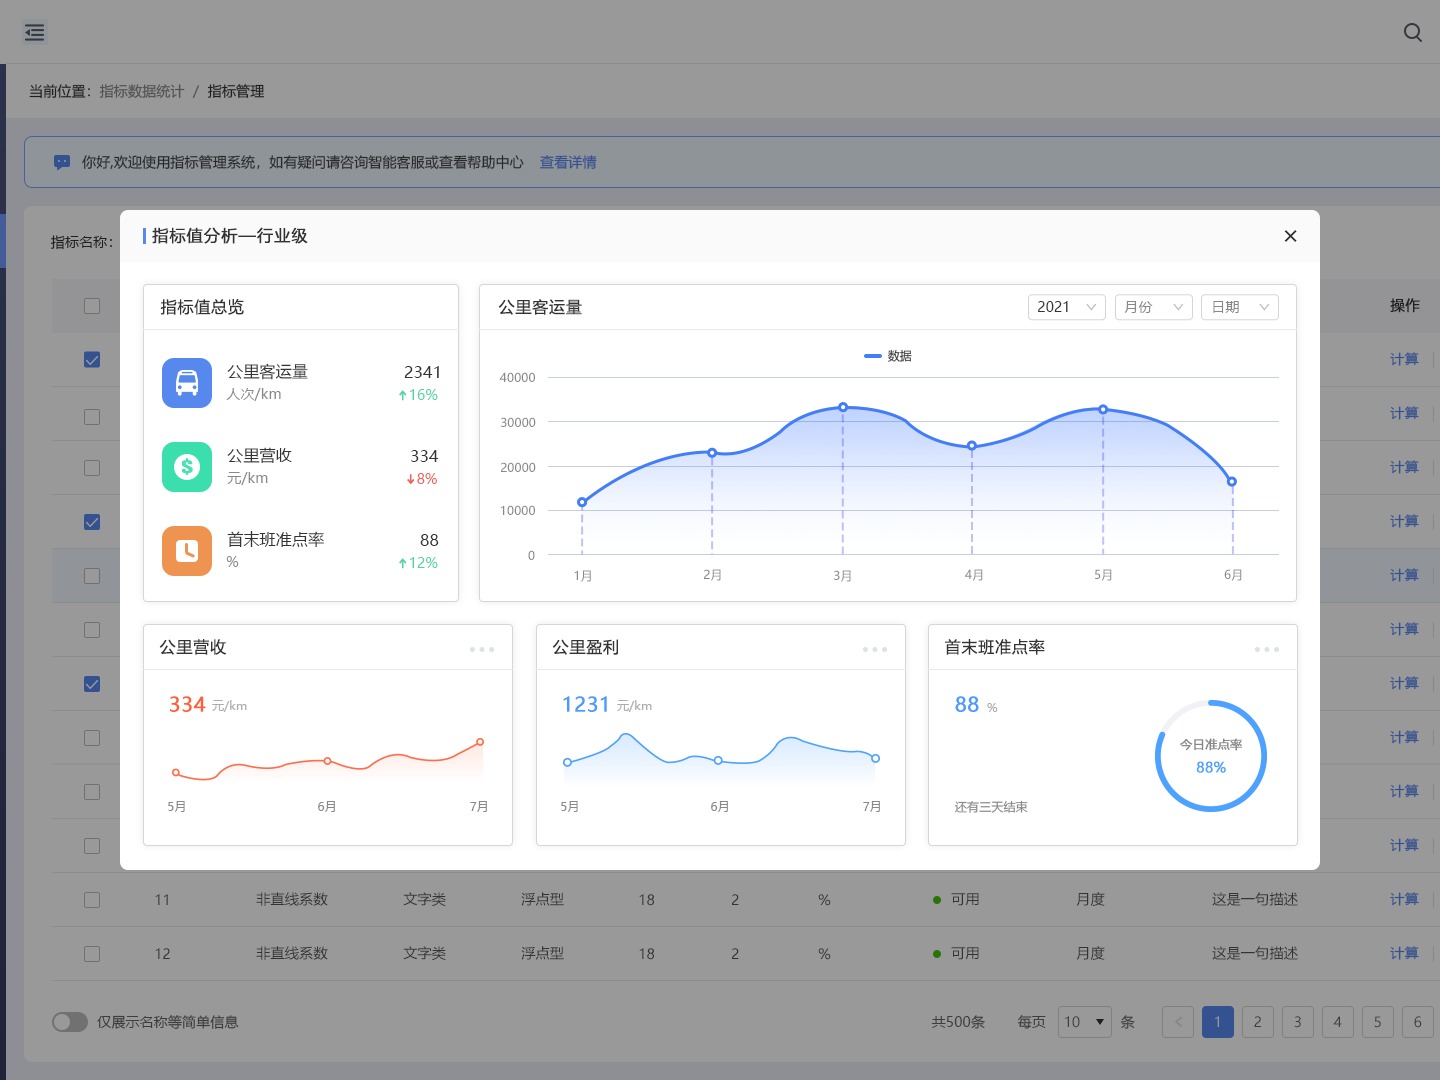
Task: Click the orange clock icon for 首末班准点率
Action: (x=187, y=551)
